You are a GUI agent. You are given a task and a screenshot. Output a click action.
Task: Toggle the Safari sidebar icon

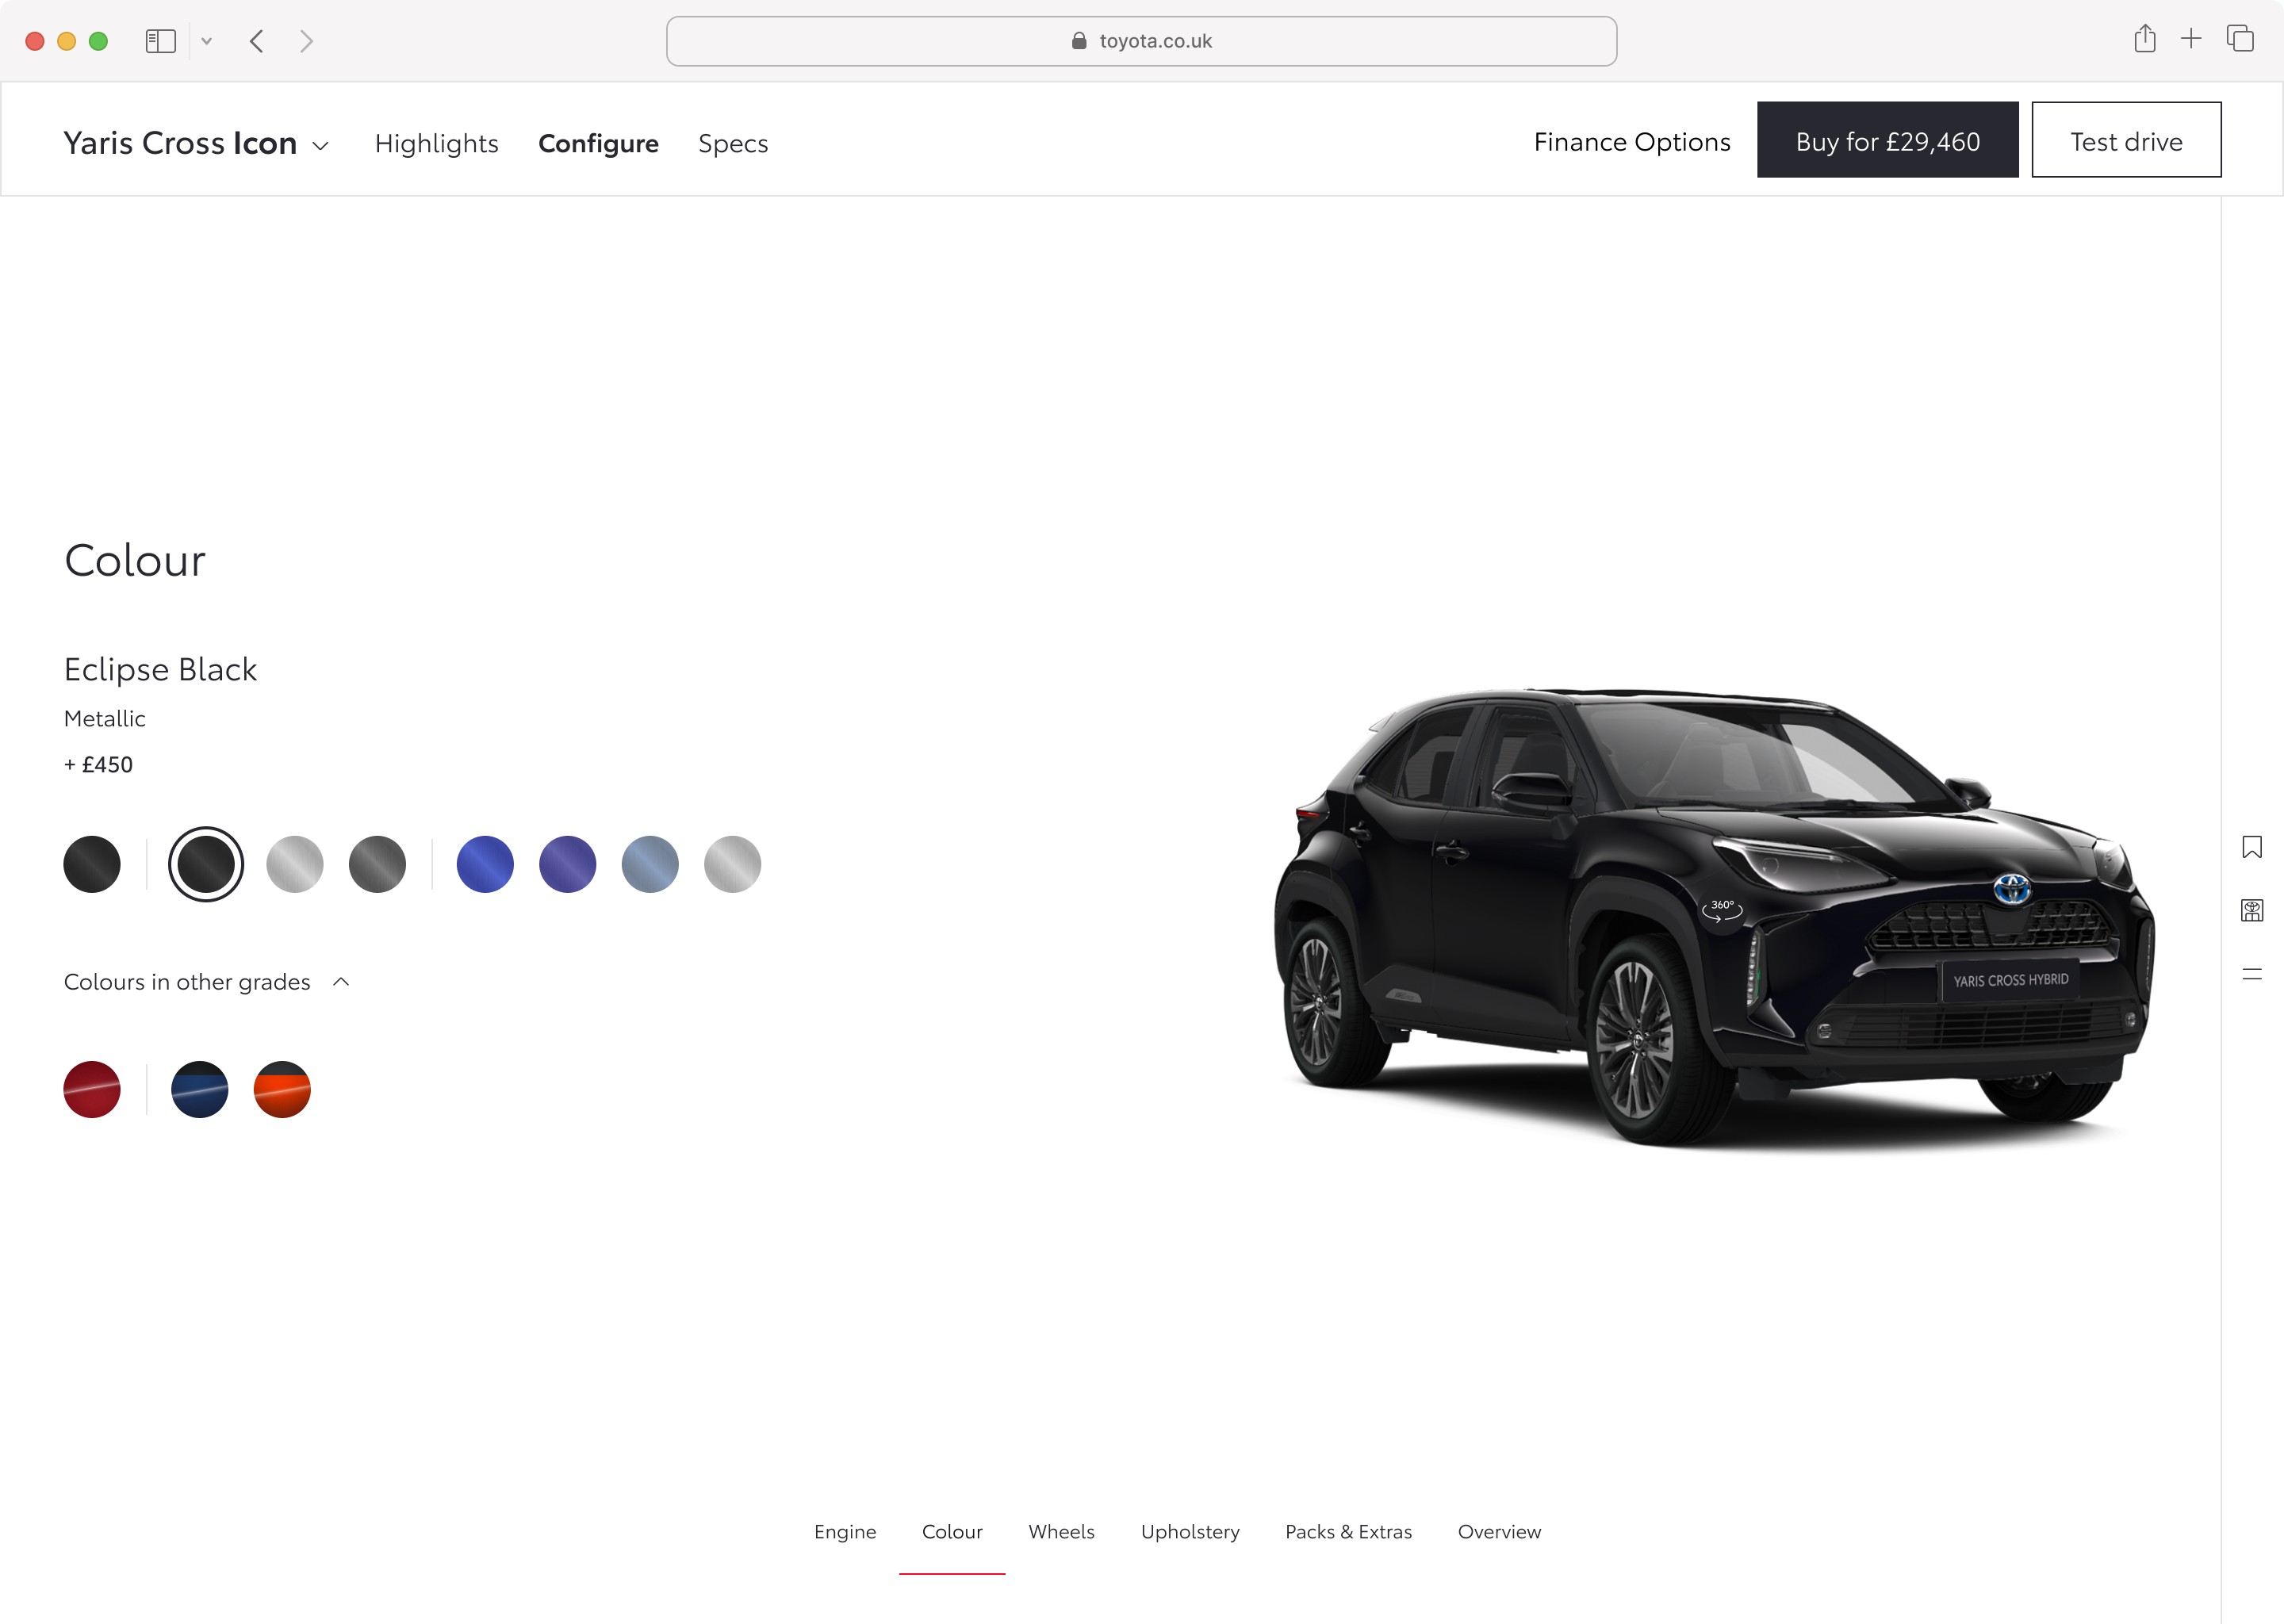pyautogui.click(x=160, y=41)
